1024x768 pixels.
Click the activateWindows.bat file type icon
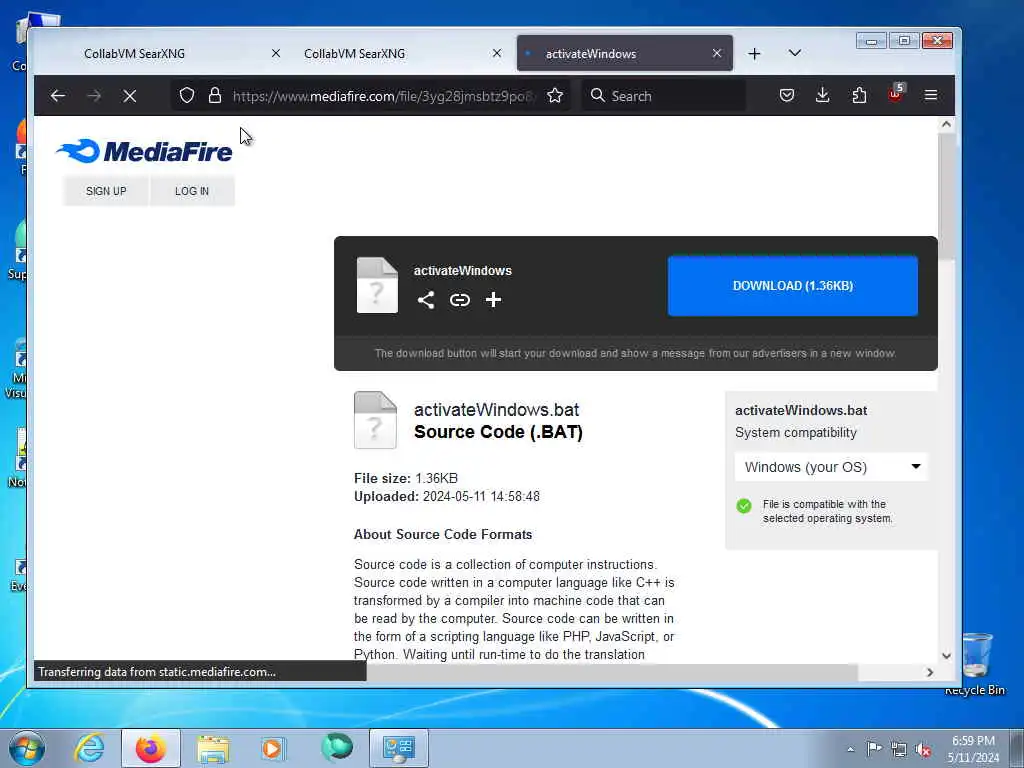coord(375,420)
